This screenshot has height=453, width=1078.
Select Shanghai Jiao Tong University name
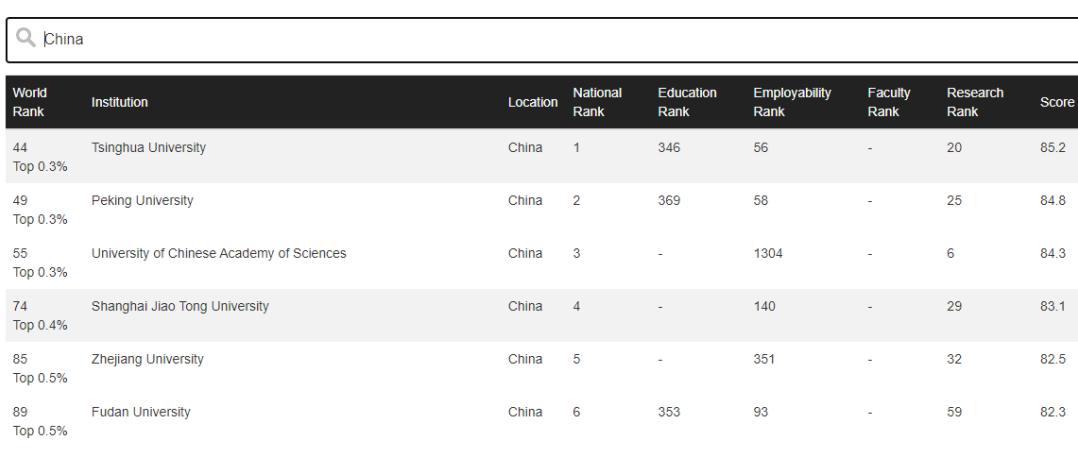180,306
